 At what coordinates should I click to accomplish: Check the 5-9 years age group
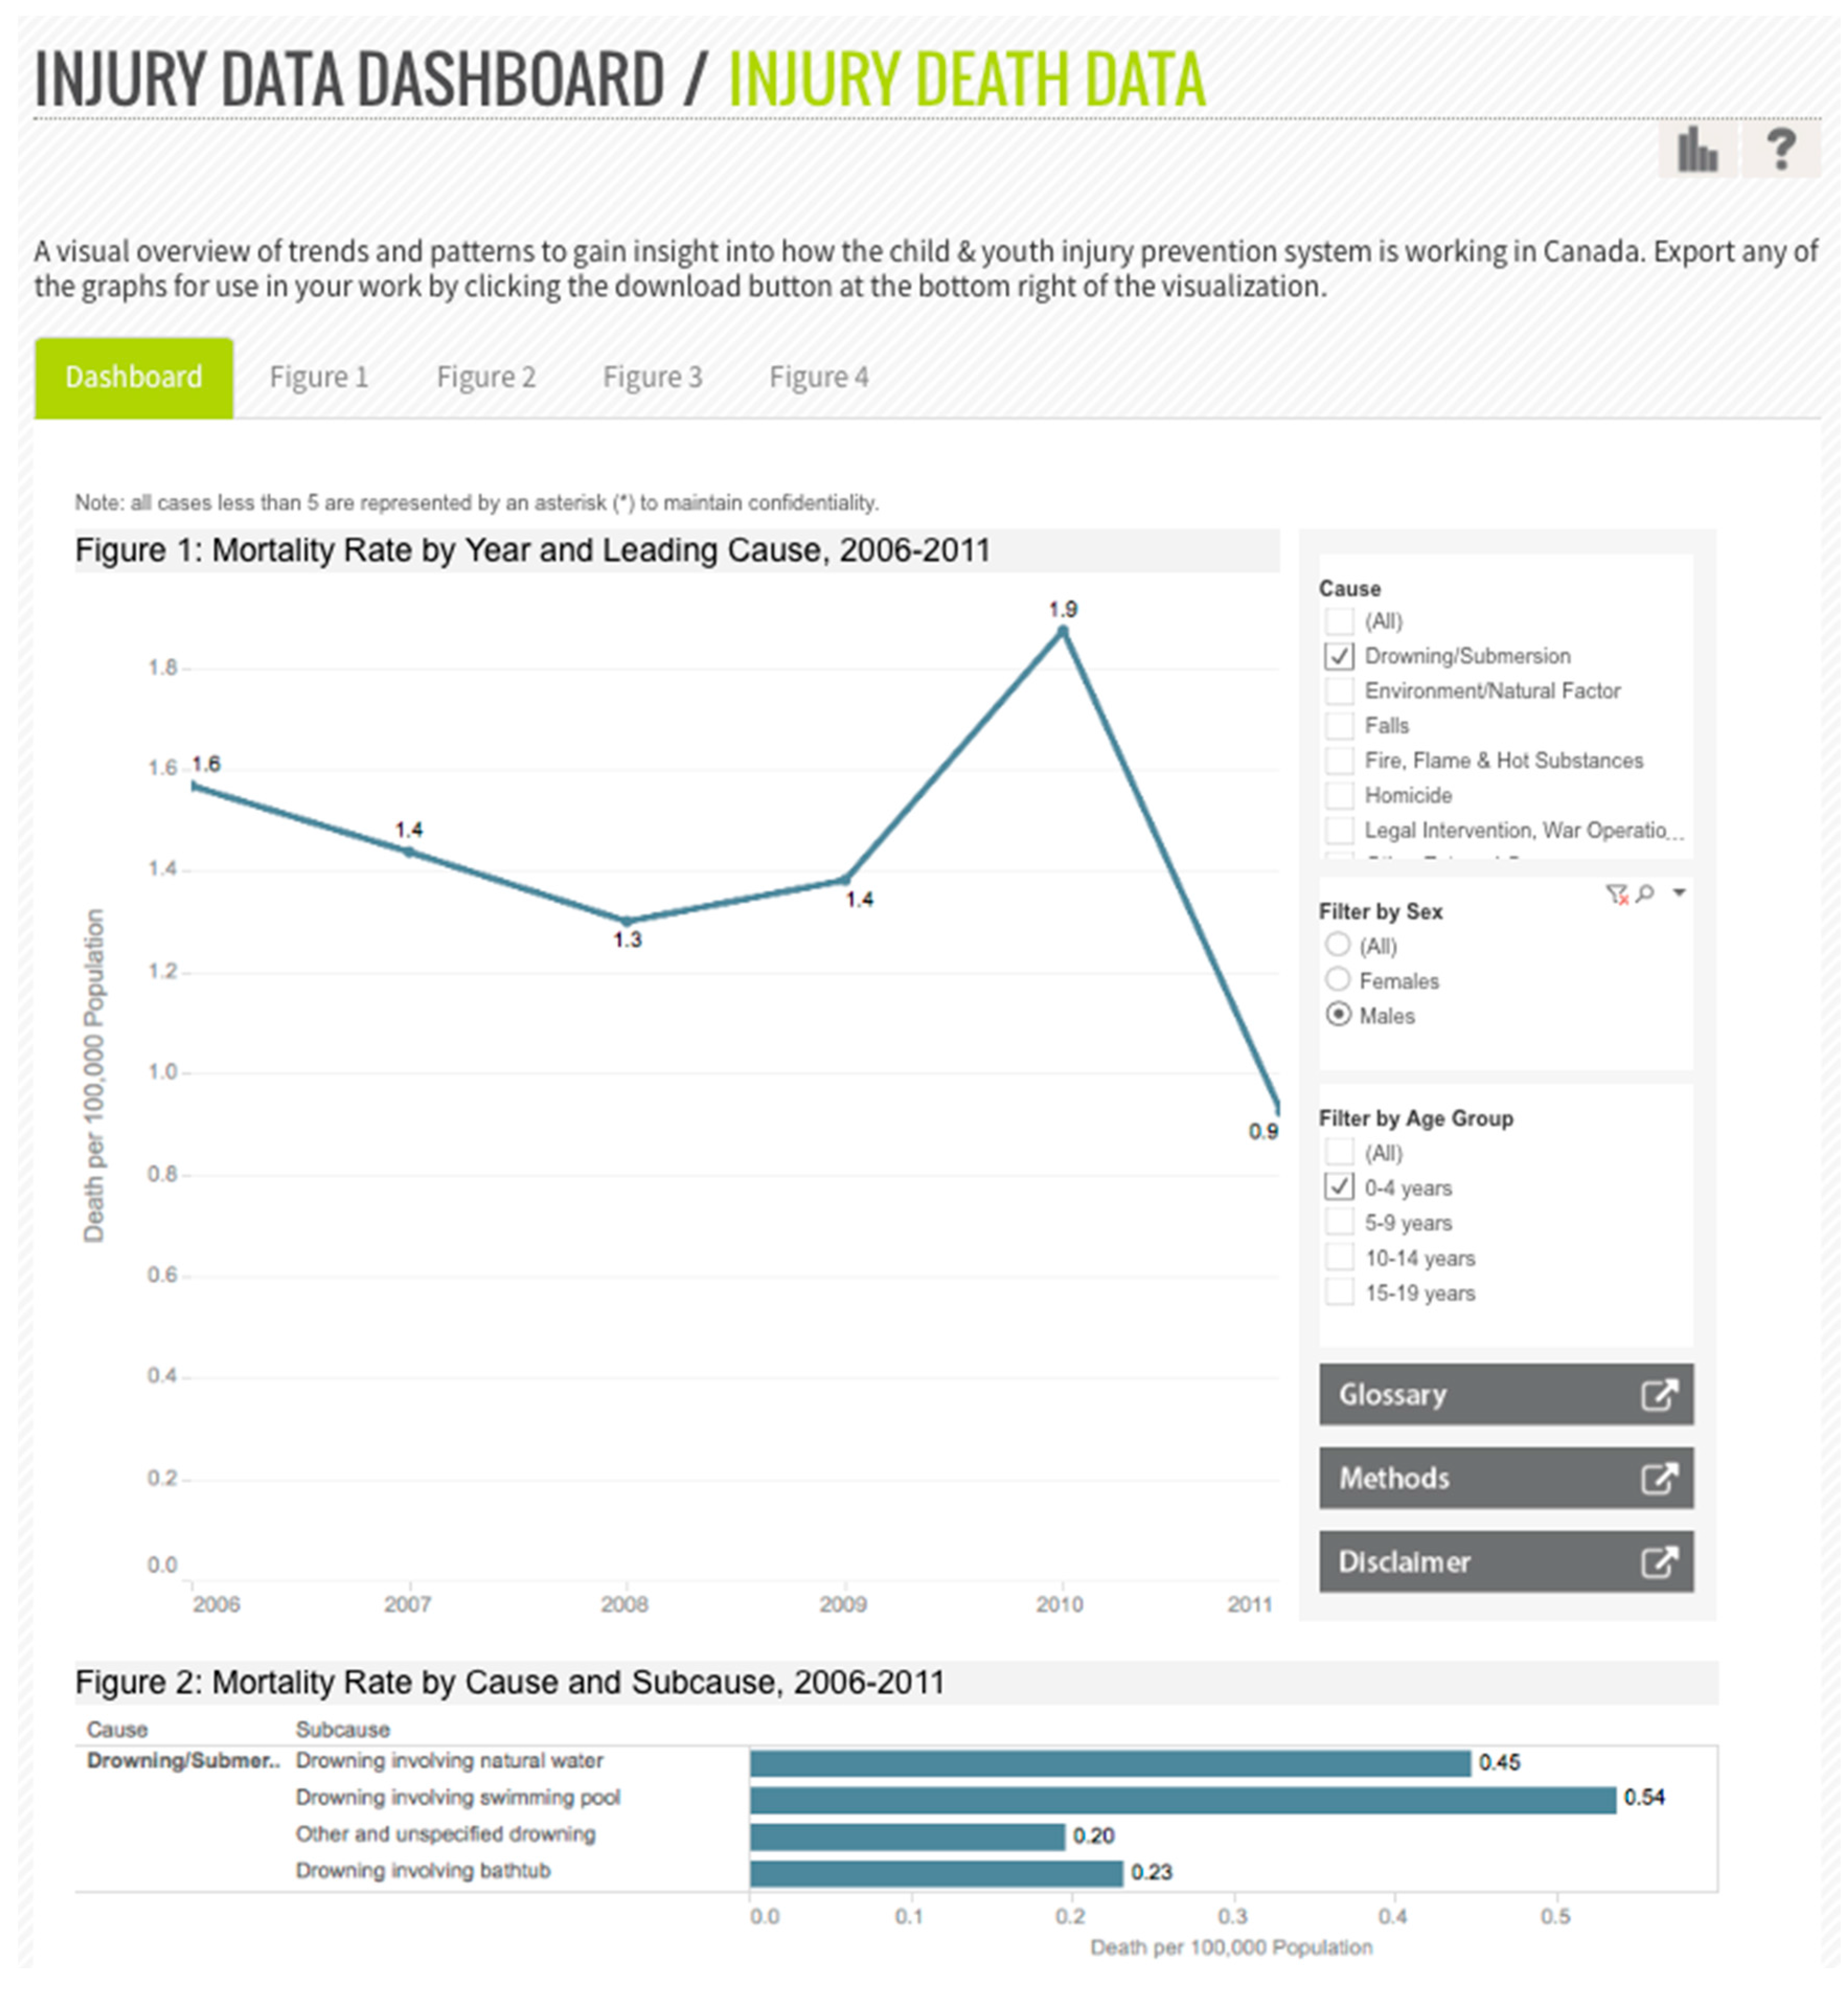tap(1339, 1223)
